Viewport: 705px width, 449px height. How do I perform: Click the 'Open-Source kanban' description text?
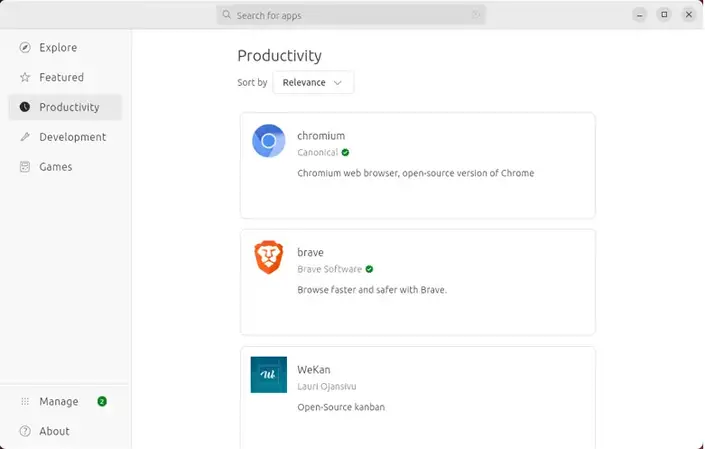pos(341,407)
